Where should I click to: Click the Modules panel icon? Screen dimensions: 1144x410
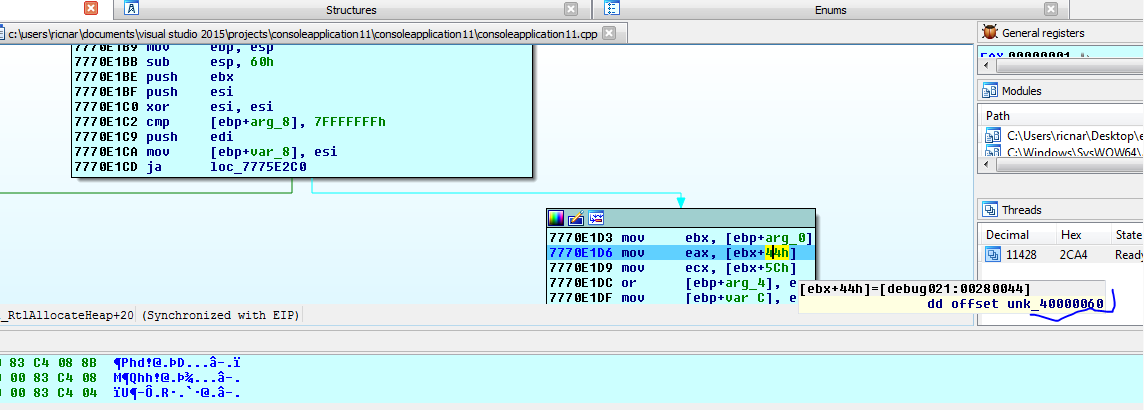tap(991, 91)
